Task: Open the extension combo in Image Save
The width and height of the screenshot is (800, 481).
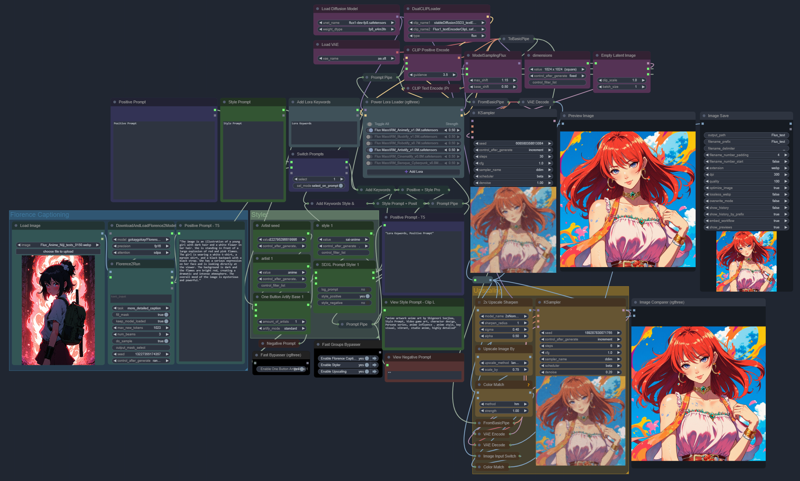Action: click(746, 168)
